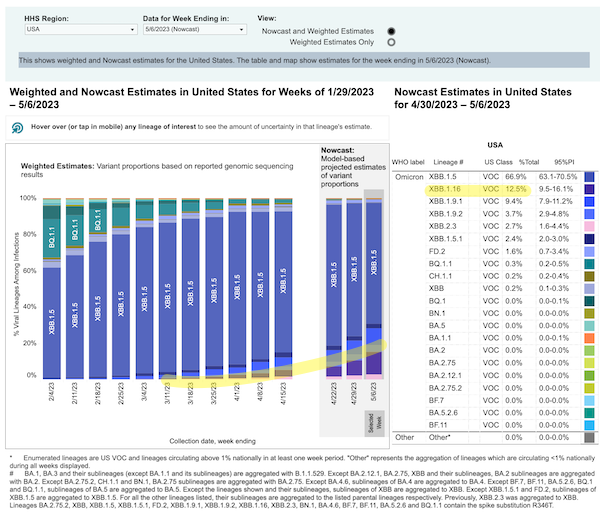This screenshot has height=520, width=600.
Task: Click the 3/4/23 week bar
Action: point(144,289)
